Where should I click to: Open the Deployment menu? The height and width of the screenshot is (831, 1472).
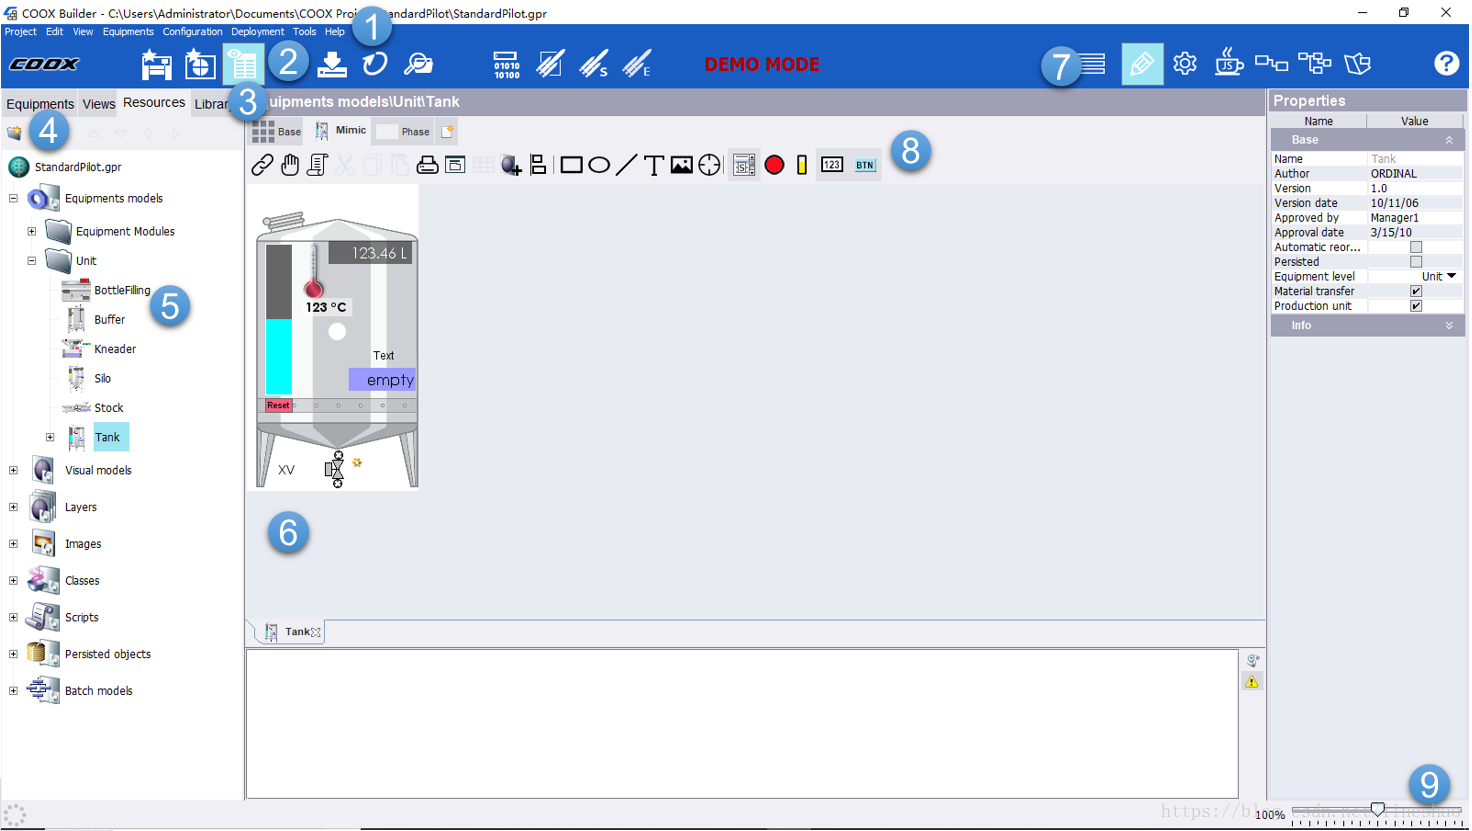tap(257, 31)
